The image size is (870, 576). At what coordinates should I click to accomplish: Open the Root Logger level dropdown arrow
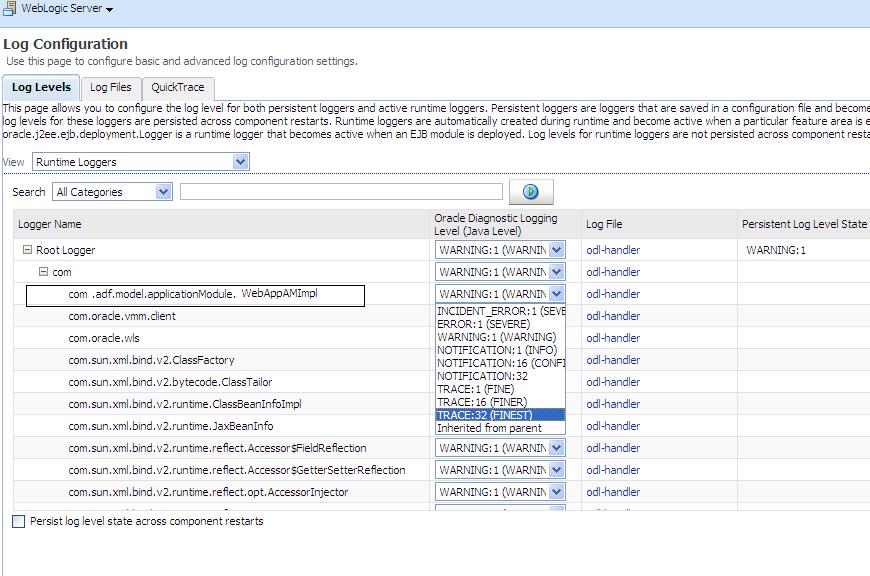coord(557,249)
